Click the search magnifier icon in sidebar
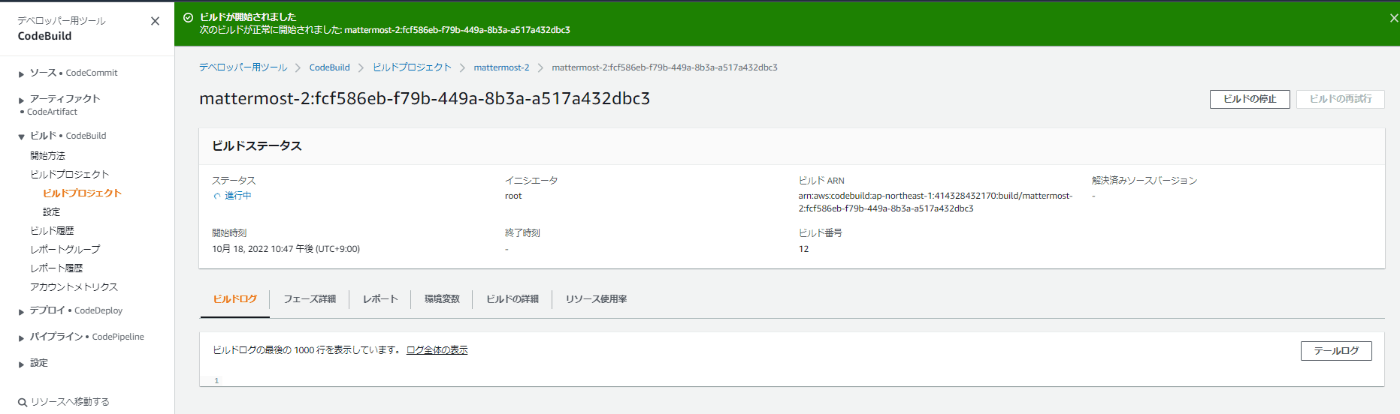The width and height of the screenshot is (1400, 414). 22,402
